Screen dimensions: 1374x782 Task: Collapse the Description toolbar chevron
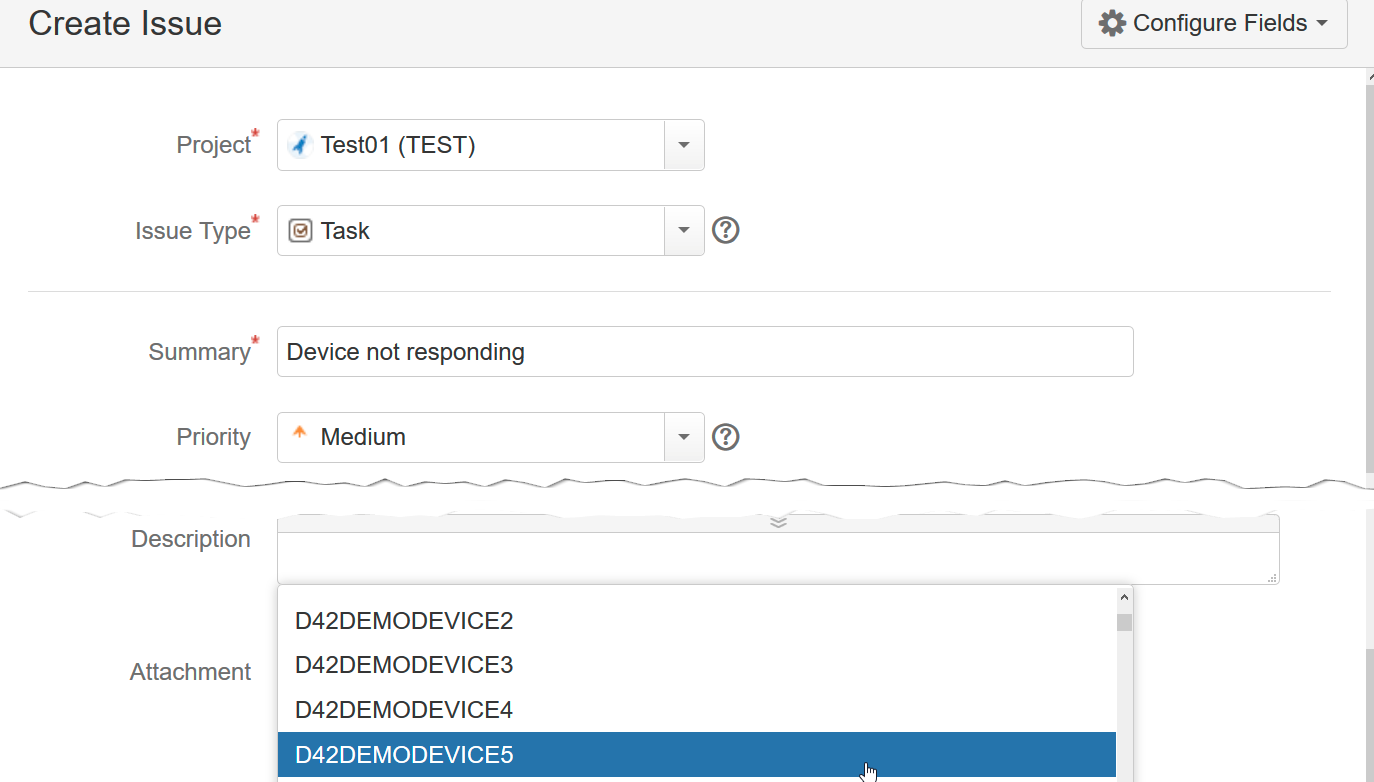coord(779,522)
